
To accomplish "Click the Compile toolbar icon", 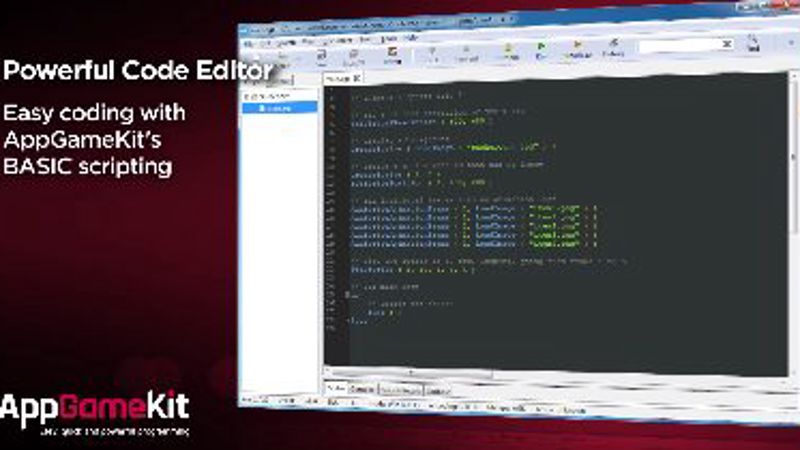I will tap(508, 52).
